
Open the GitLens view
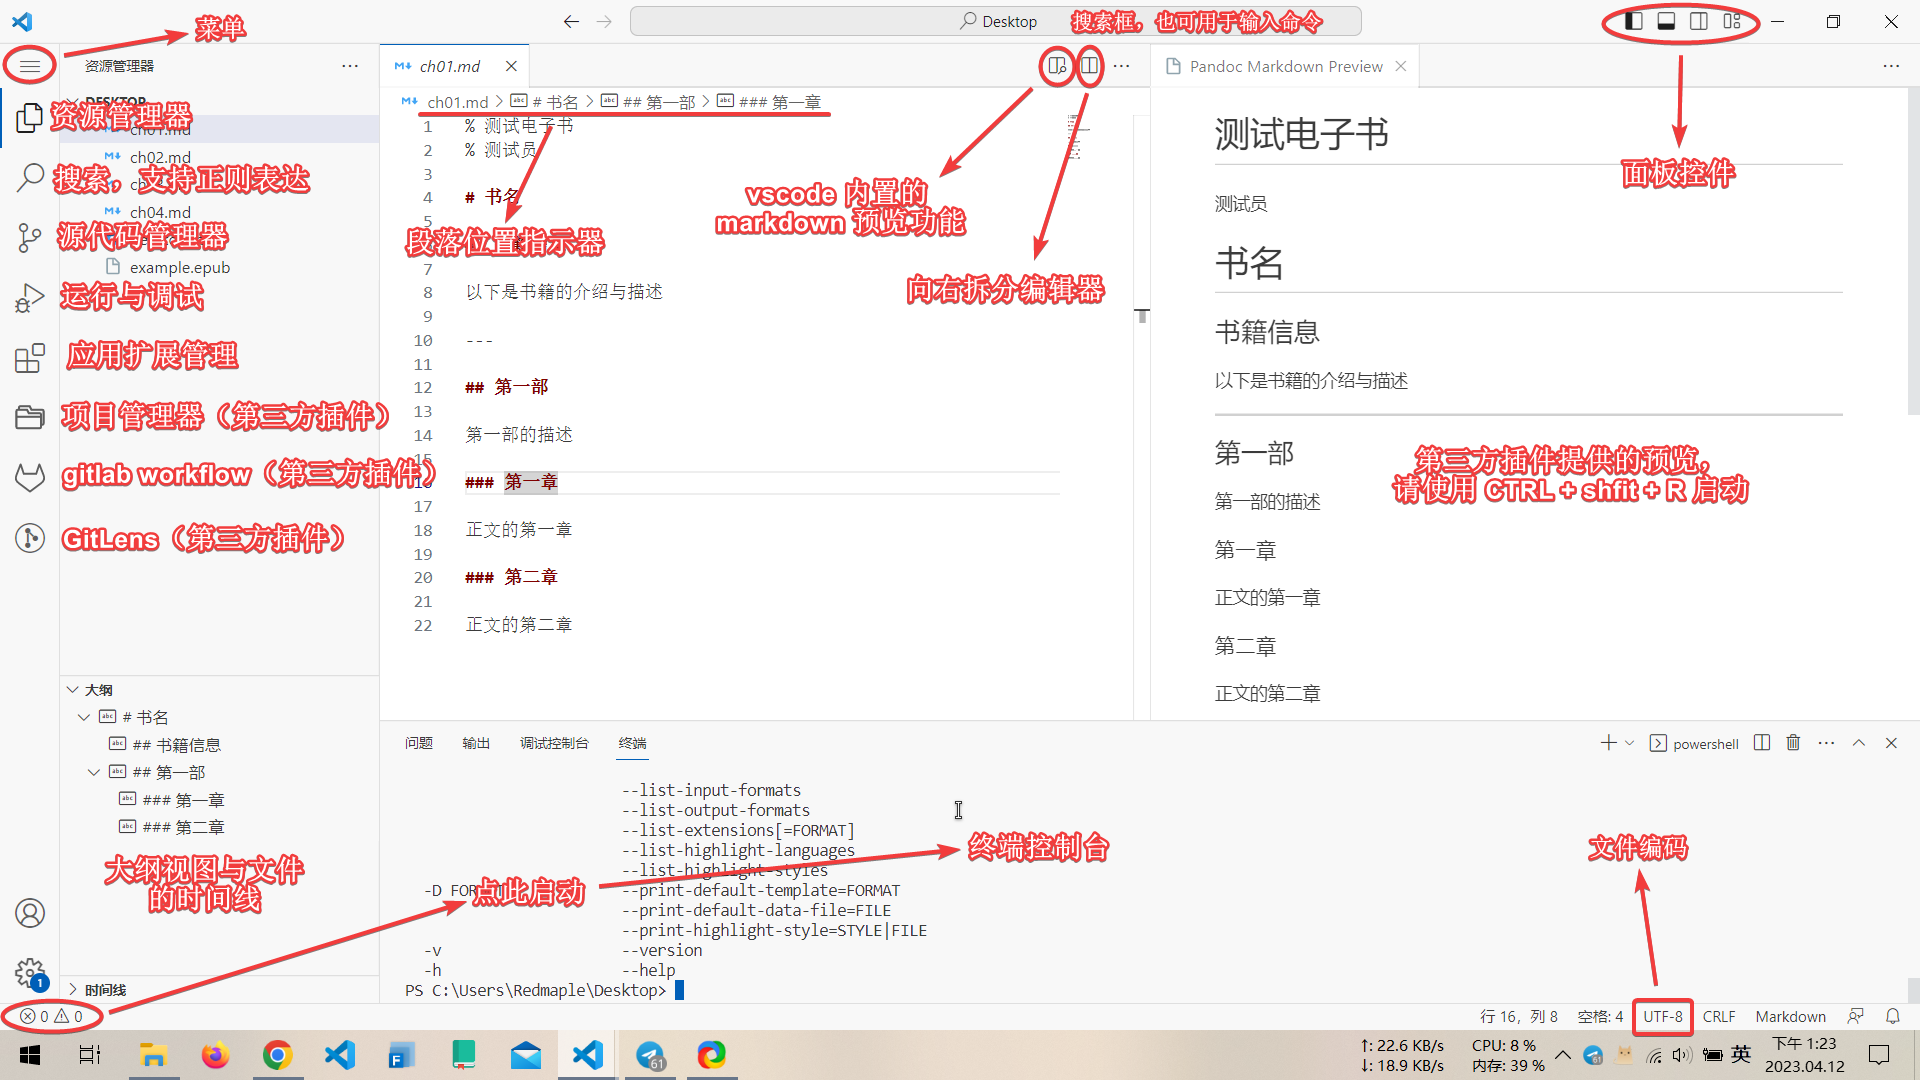pyautogui.click(x=30, y=538)
